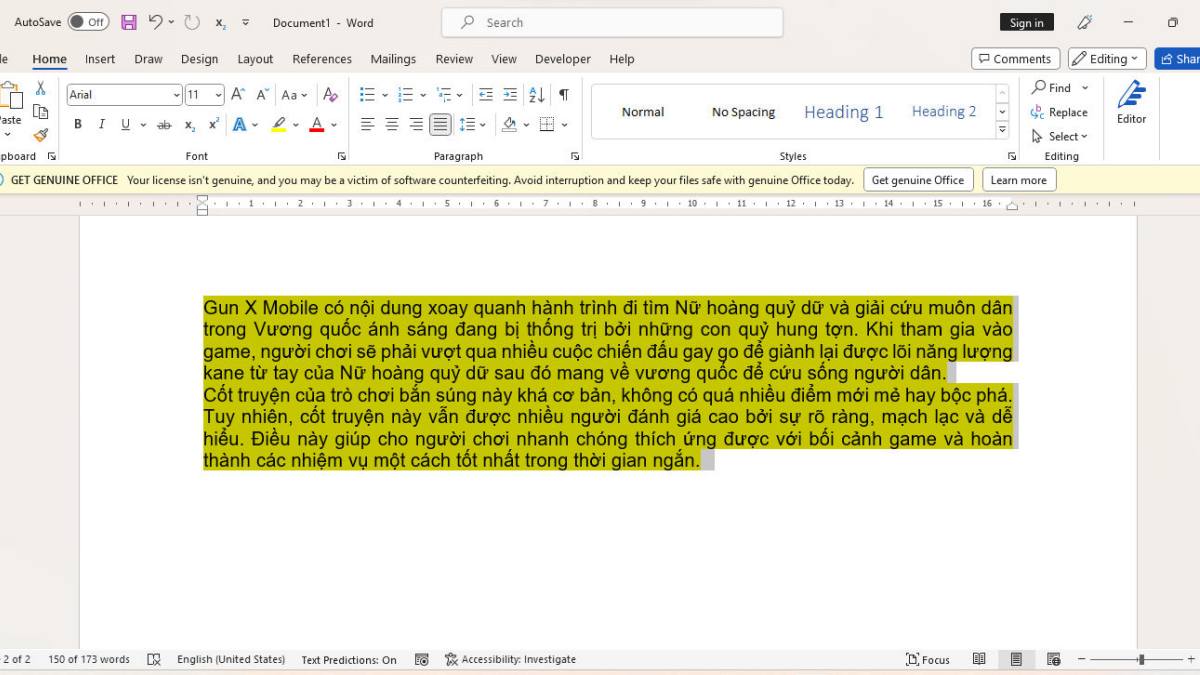This screenshot has width=1200, height=675.
Task: Click Replace in Editing group
Action: (x=1060, y=113)
